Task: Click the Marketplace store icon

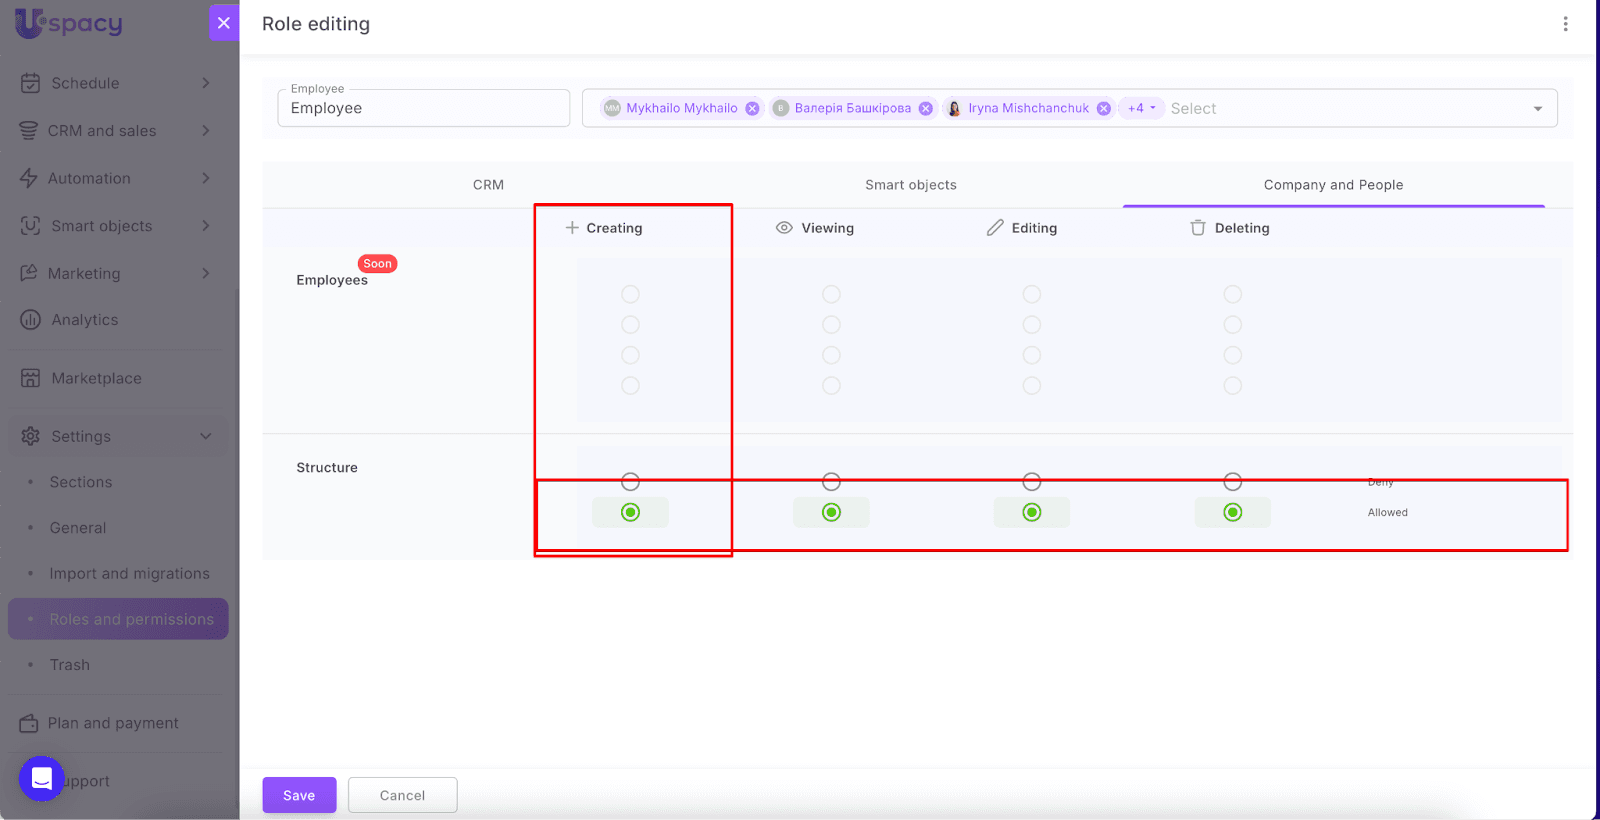Action: pyautogui.click(x=31, y=378)
